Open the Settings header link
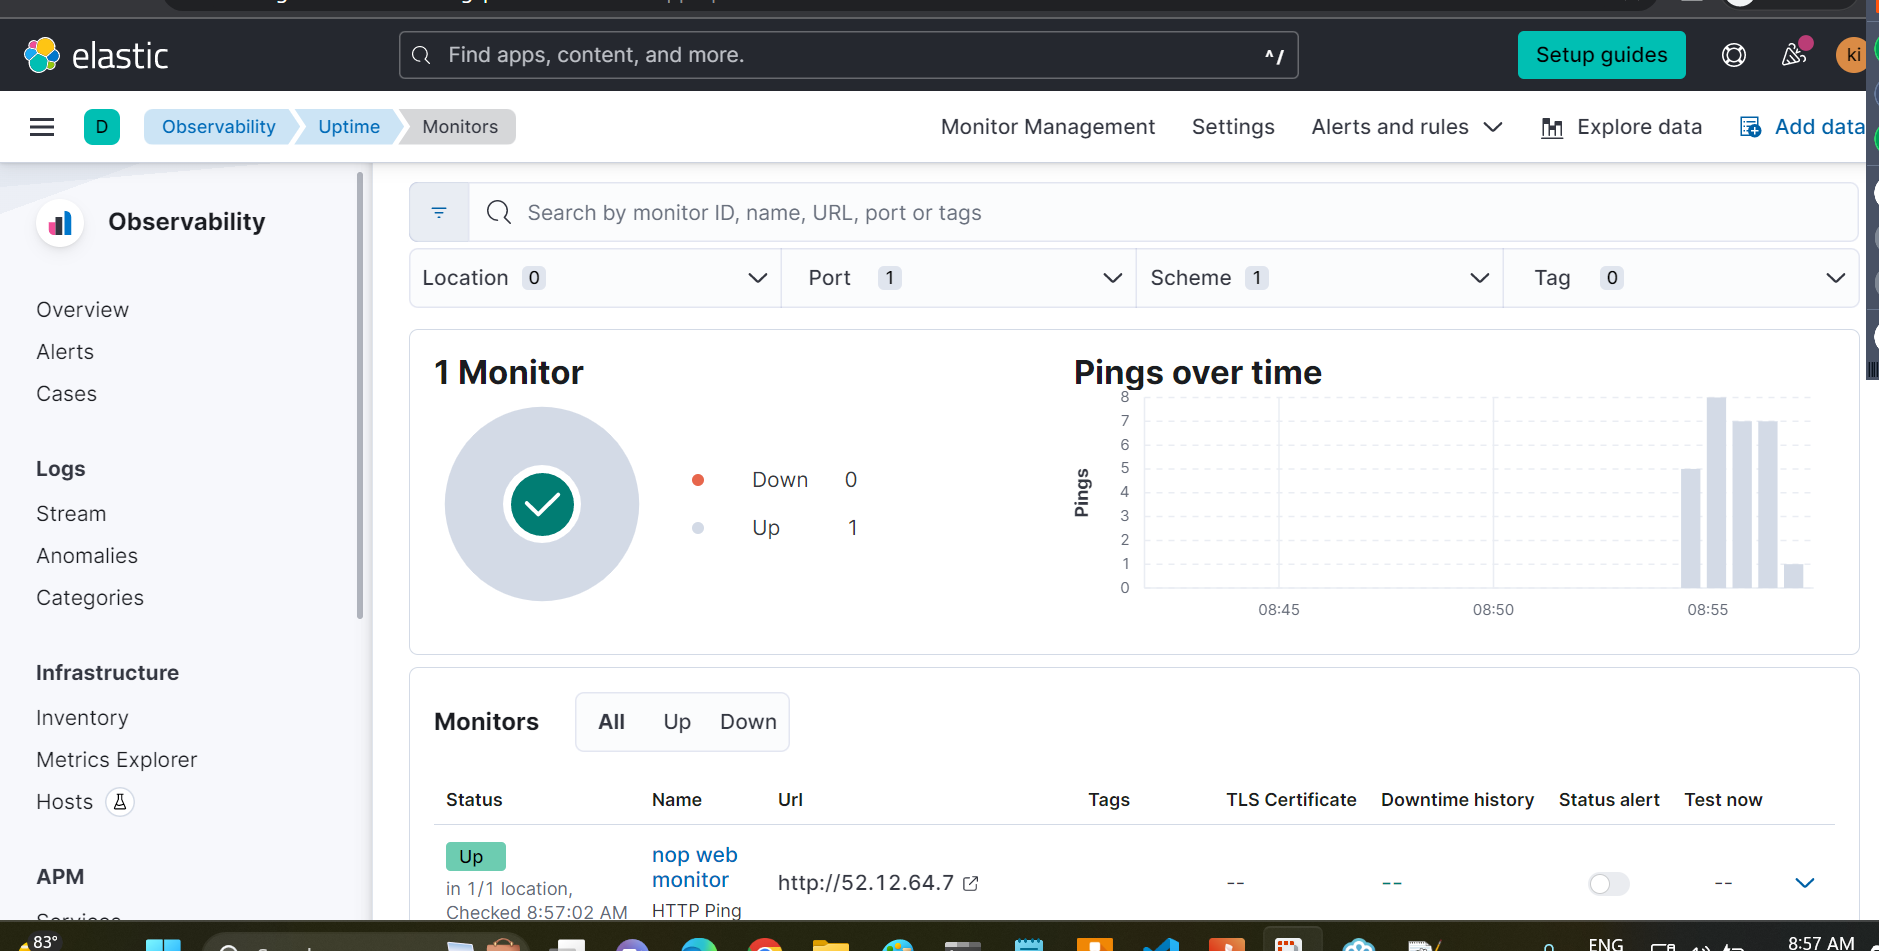This screenshot has height=951, width=1879. tap(1233, 127)
